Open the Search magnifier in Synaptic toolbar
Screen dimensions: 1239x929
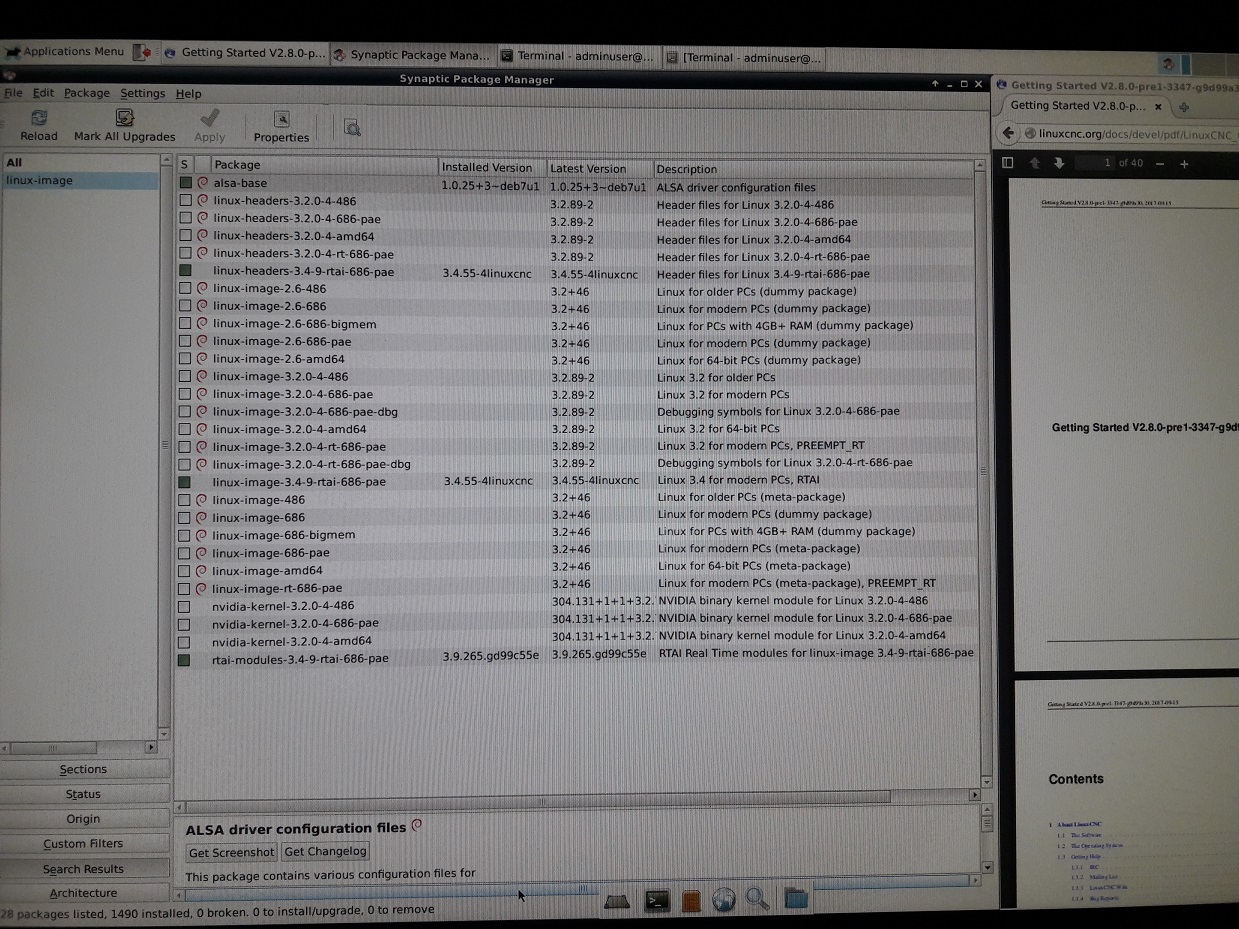351,127
